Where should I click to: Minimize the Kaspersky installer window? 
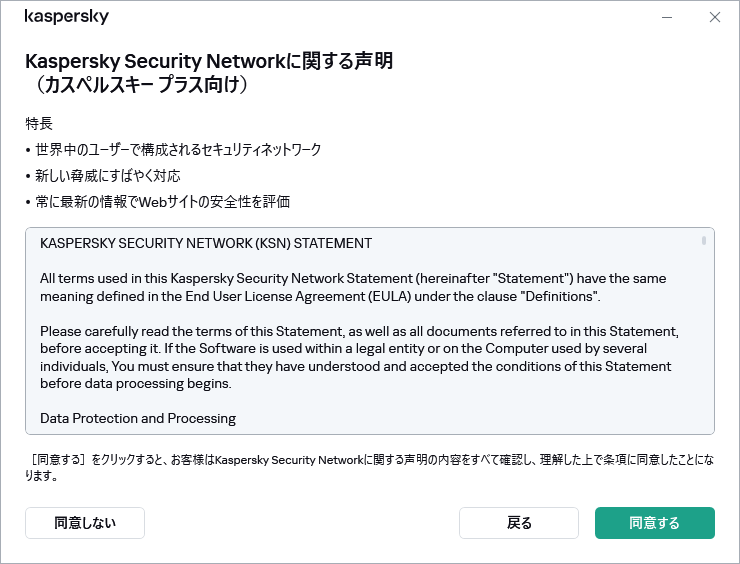pyautogui.click(x=666, y=17)
